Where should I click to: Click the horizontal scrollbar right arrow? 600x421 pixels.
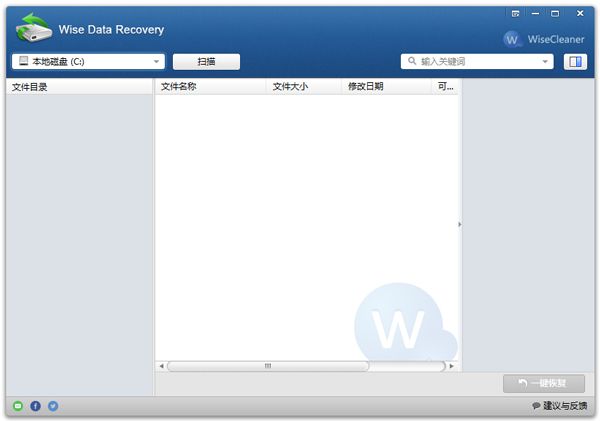[452, 366]
